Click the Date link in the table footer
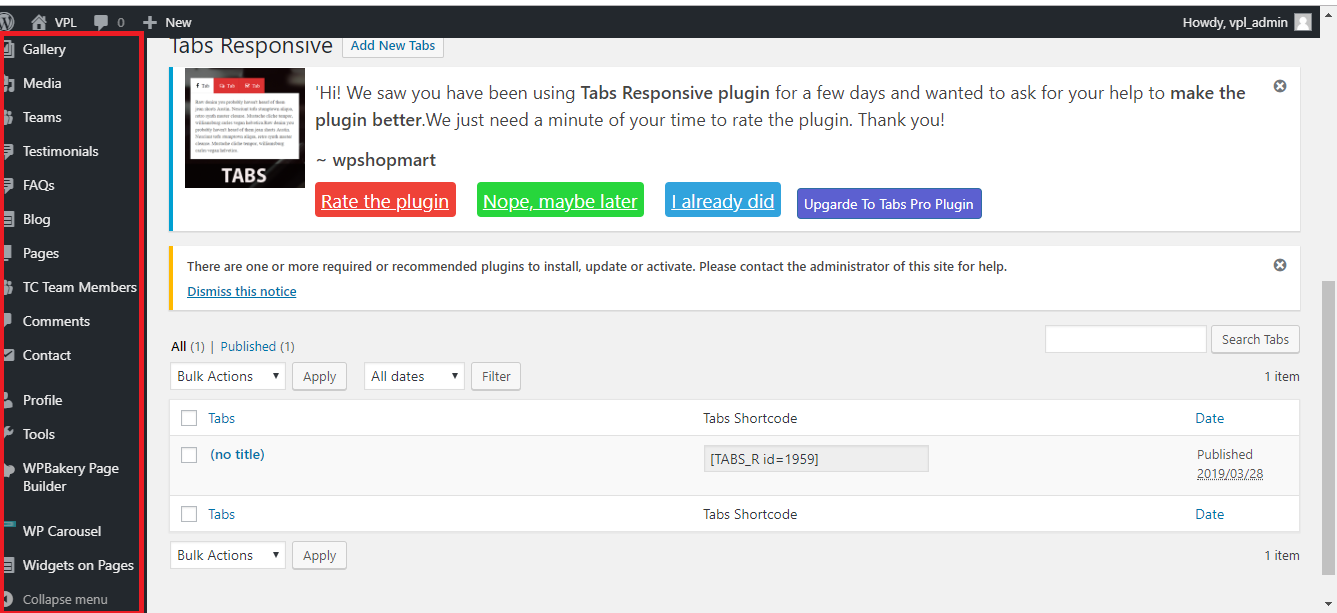The image size is (1337, 613). (x=1210, y=514)
